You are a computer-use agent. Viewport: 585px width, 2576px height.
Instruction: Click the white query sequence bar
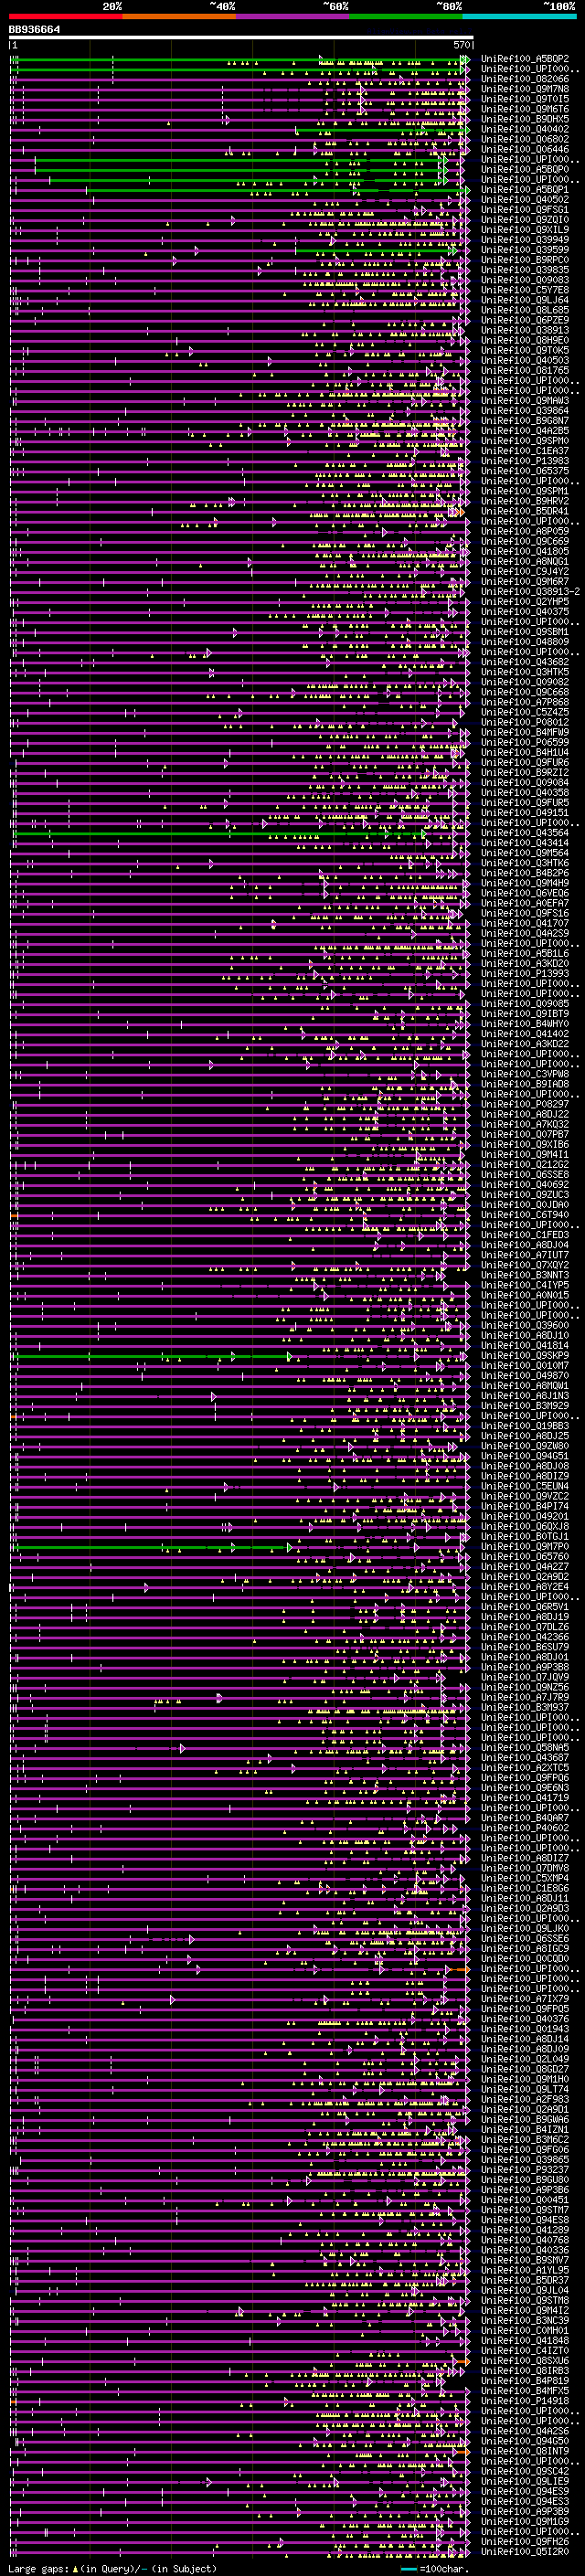[x=241, y=38]
